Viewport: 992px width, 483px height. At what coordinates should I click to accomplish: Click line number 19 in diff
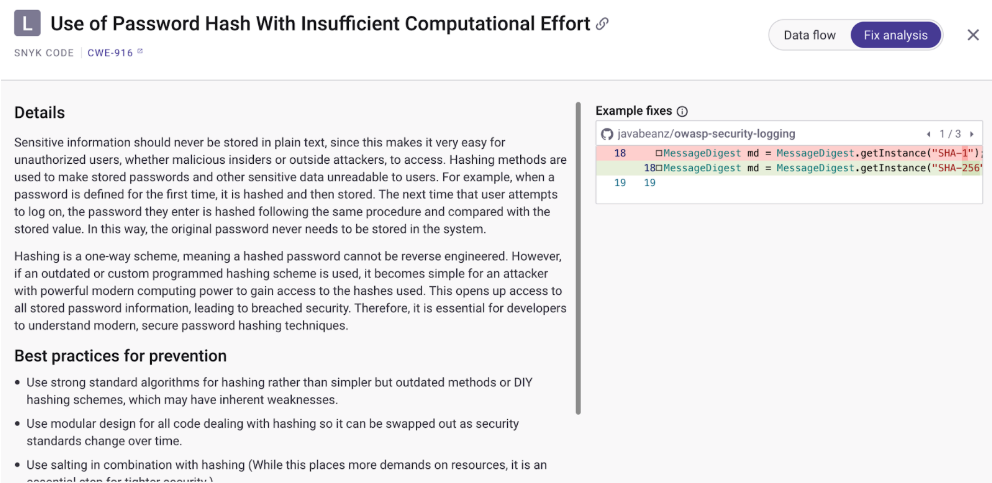tap(620, 183)
